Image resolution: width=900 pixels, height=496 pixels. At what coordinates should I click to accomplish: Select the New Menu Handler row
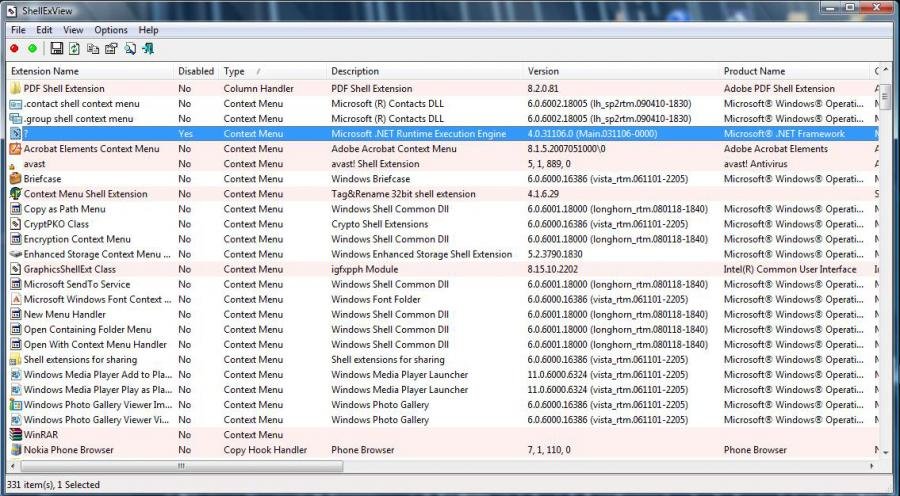pos(443,314)
